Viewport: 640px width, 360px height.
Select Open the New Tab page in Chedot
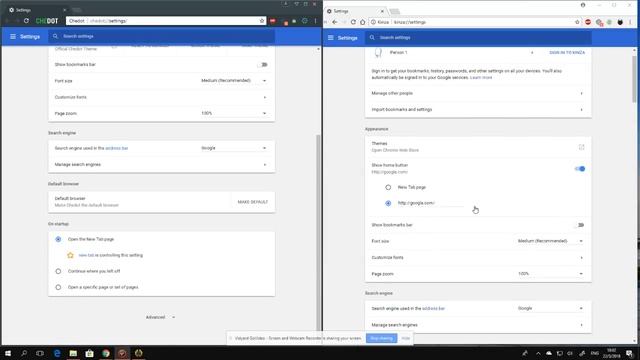[58, 239]
